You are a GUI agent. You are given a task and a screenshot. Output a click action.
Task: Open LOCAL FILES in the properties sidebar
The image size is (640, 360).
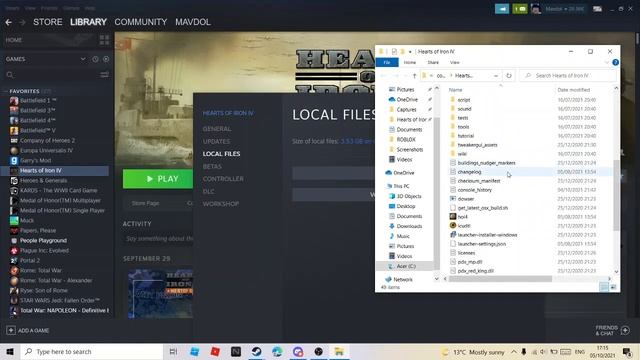point(222,154)
